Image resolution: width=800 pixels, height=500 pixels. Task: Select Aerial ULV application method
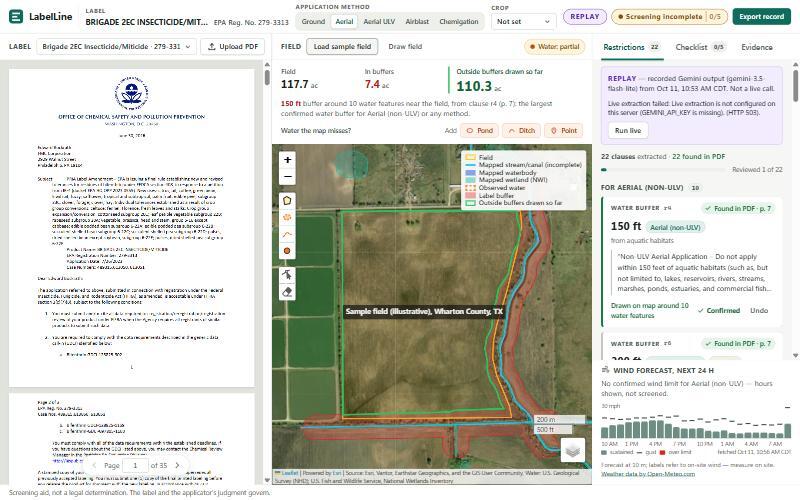[x=379, y=21]
